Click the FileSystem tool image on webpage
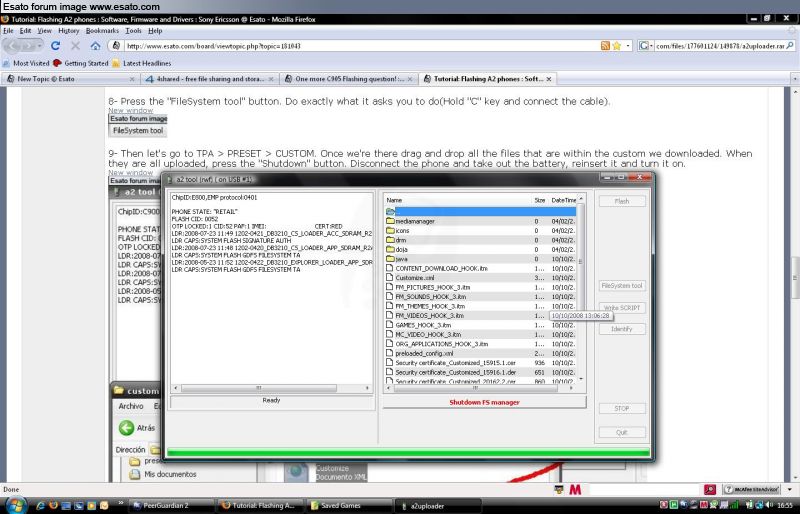The width and height of the screenshot is (800, 514). [x=138, y=126]
